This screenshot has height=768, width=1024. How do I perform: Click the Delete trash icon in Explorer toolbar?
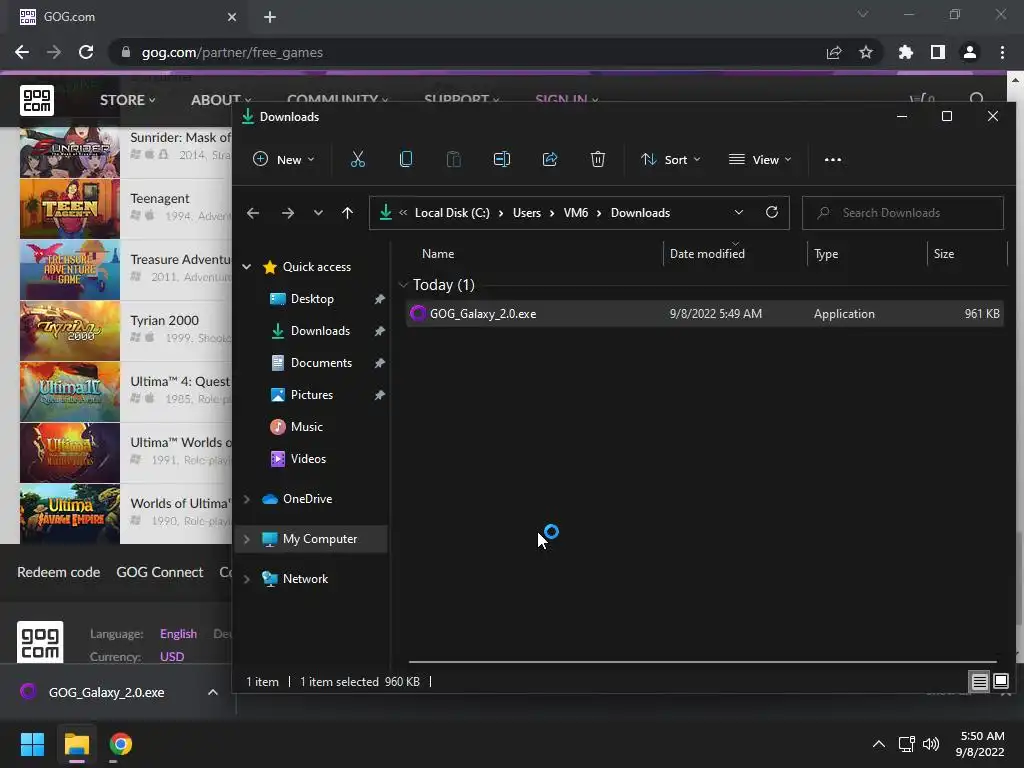coord(598,159)
